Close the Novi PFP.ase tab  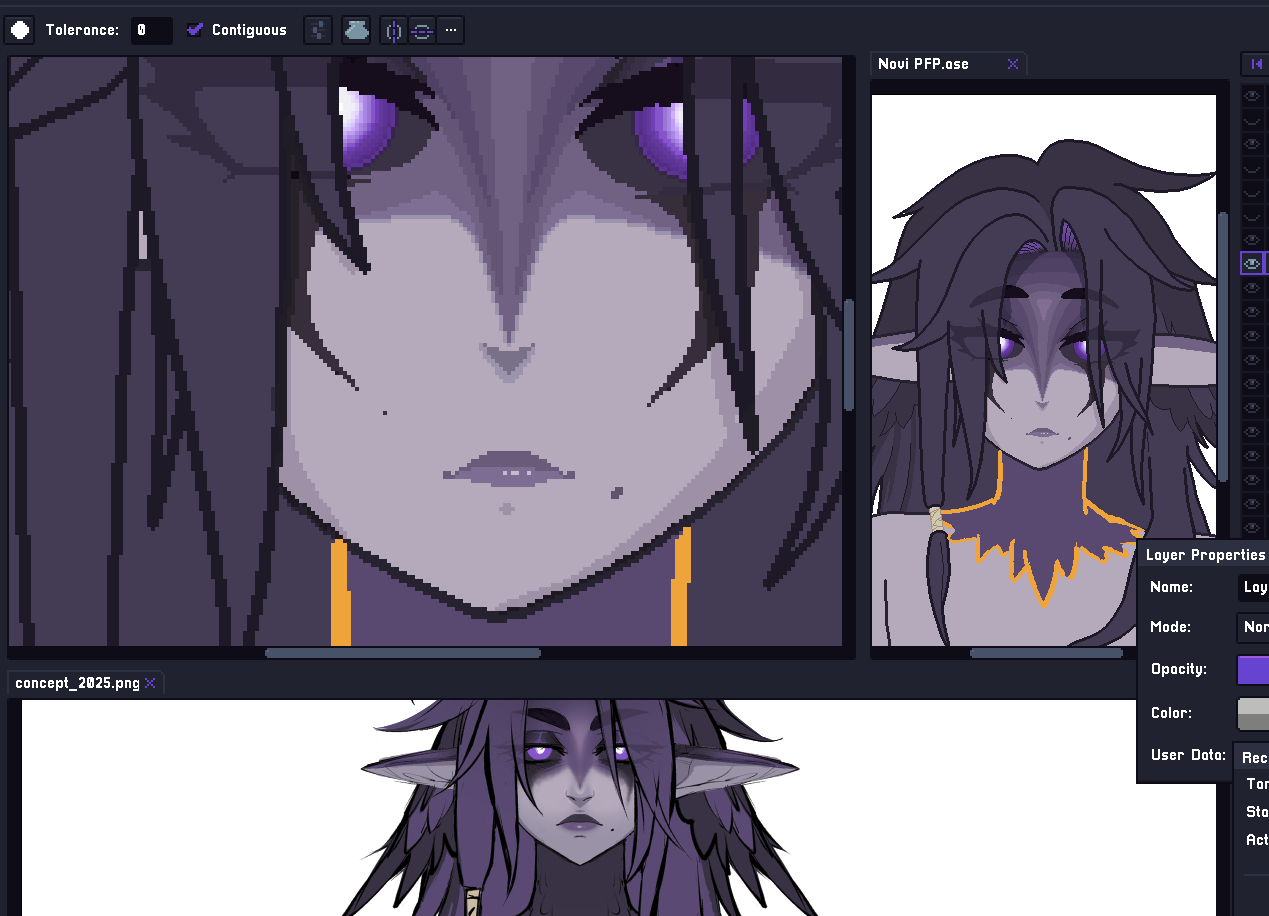pyautogui.click(x=1012, y=64)
